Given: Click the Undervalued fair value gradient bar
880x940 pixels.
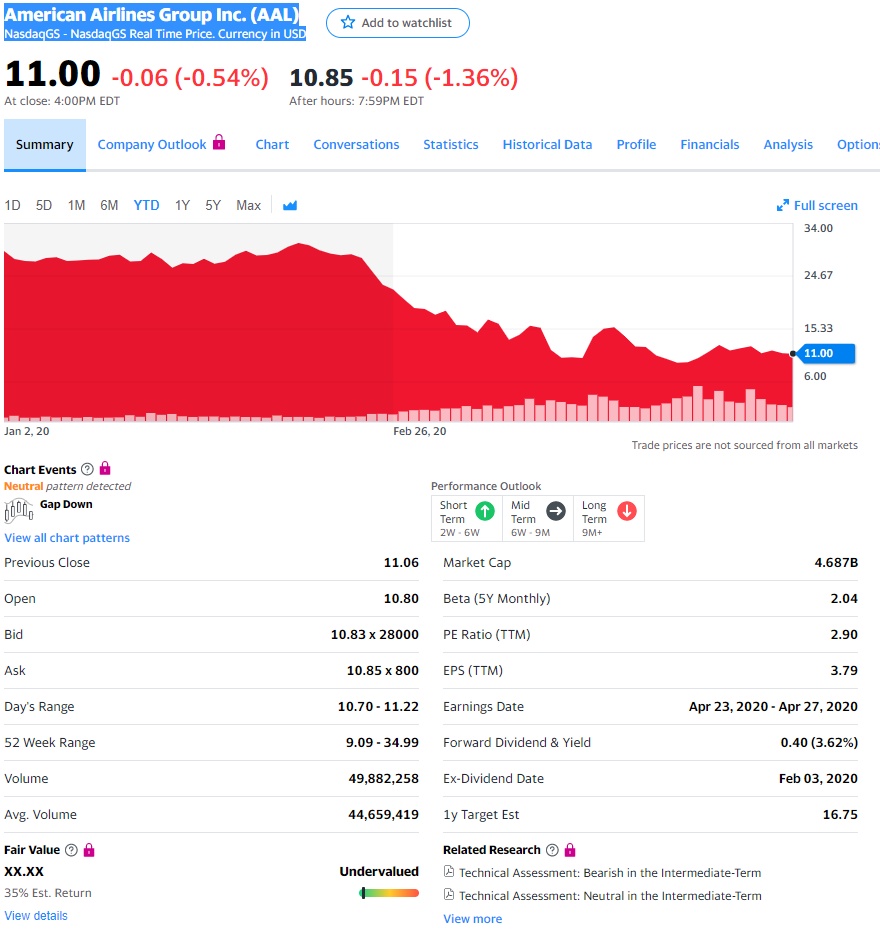Looking at the screenshot, I should 389,893.
